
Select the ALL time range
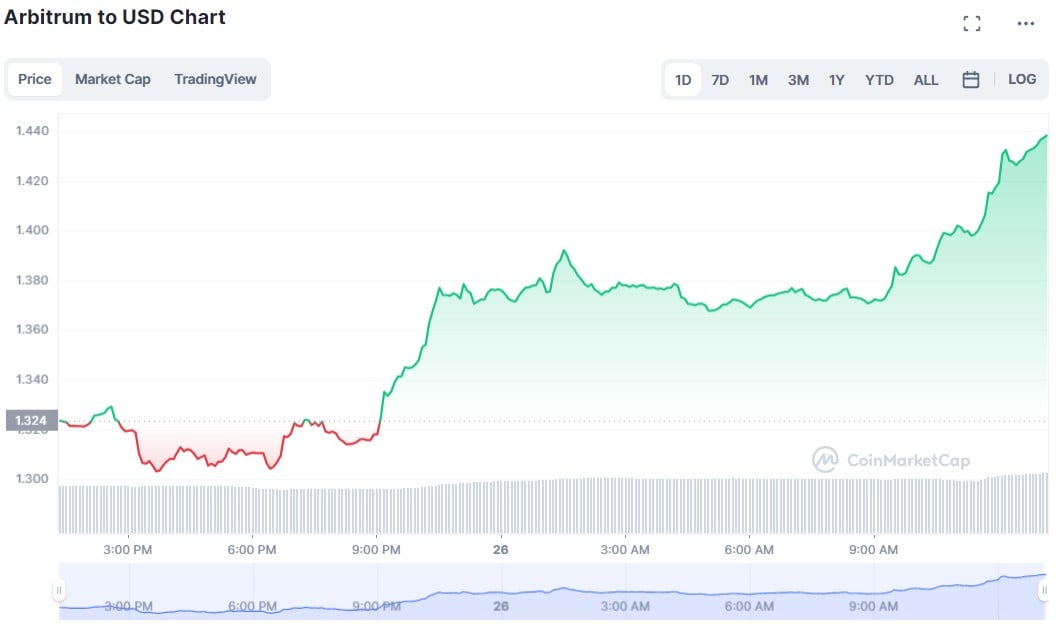925,79
